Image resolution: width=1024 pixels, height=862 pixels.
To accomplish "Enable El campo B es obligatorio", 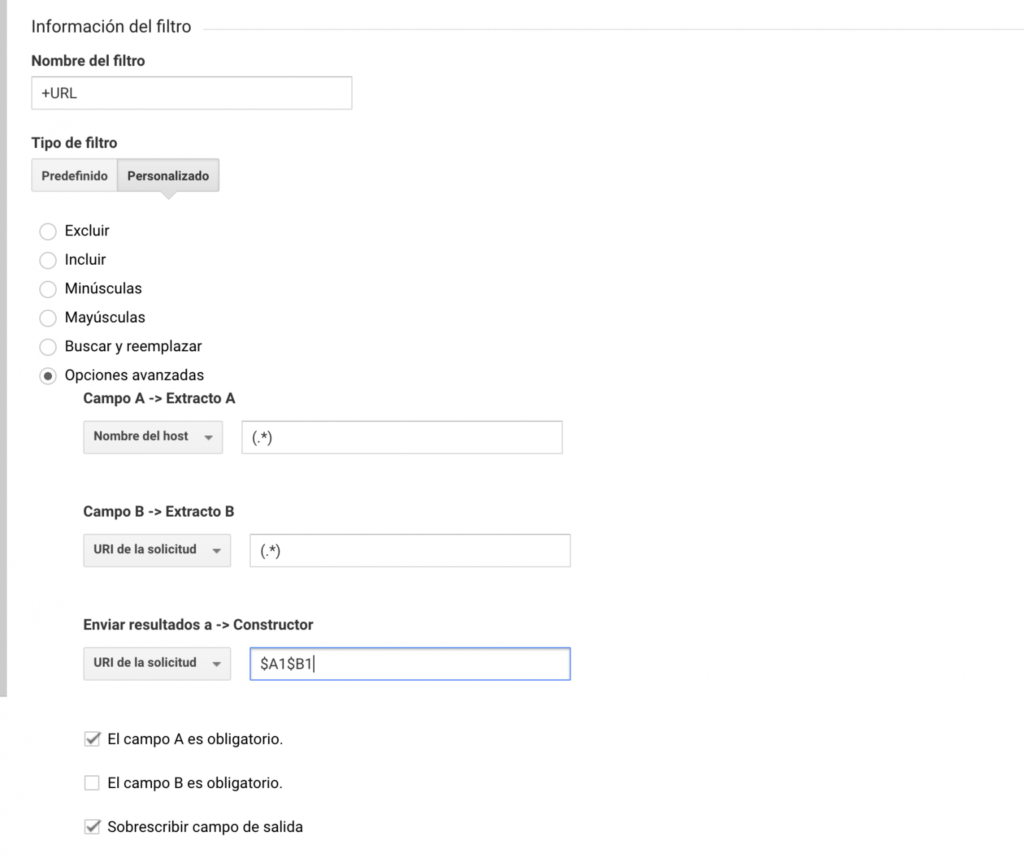I will point(92,783).
